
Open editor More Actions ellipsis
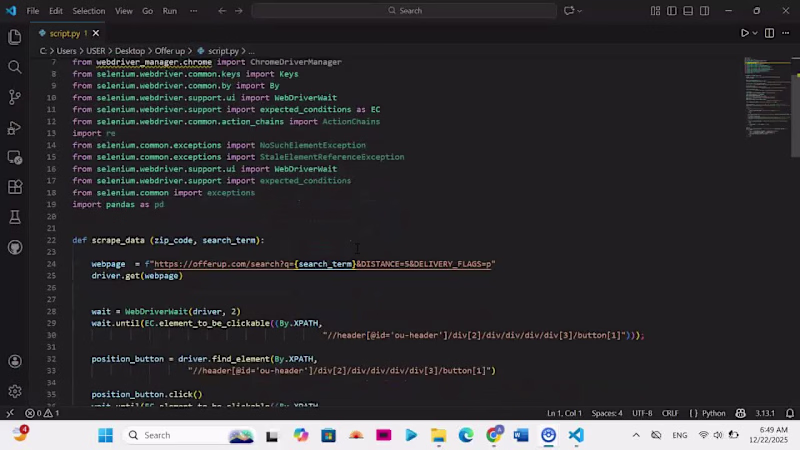coord(786,33)
